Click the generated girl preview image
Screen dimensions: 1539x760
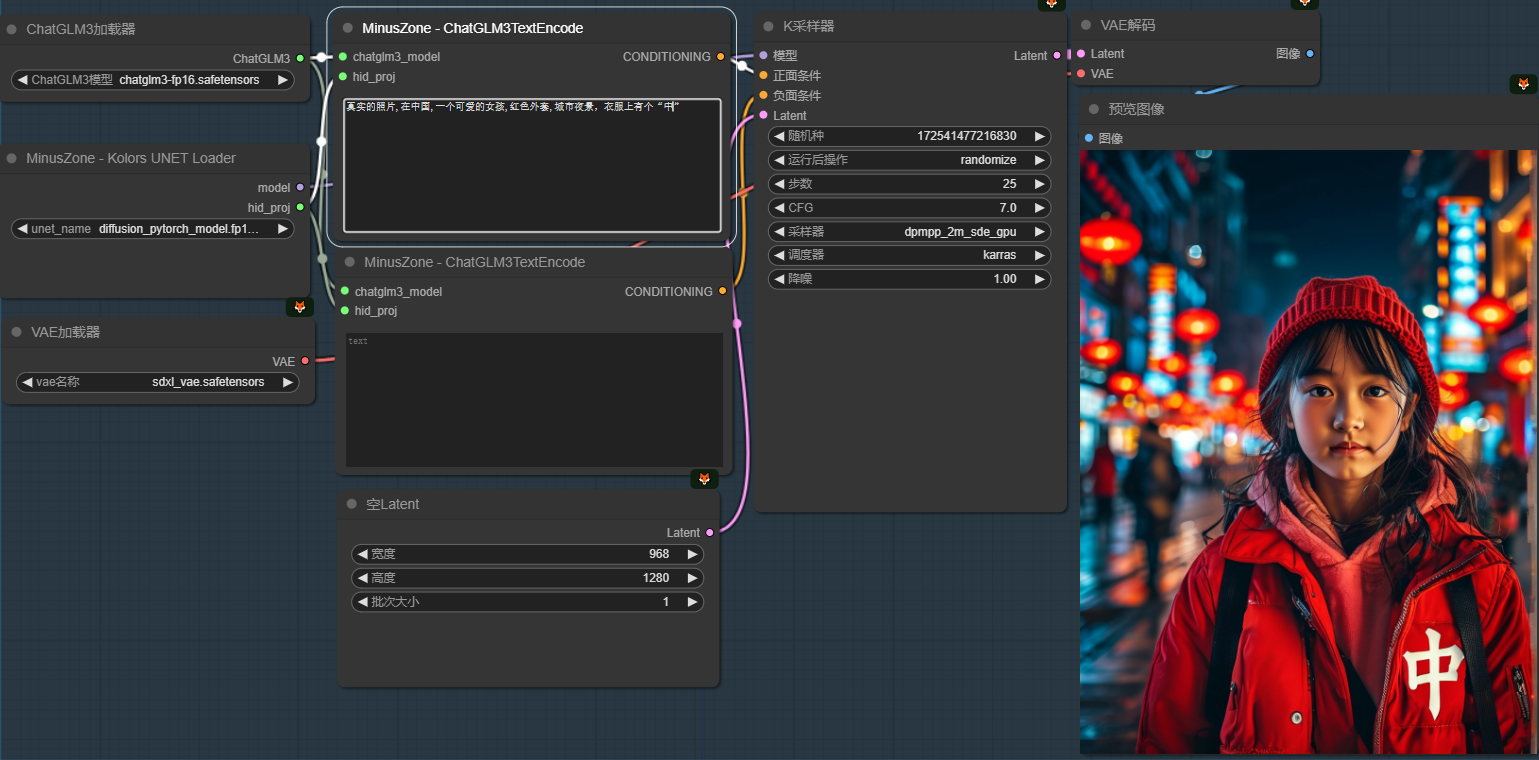[x=1309, y=452]
